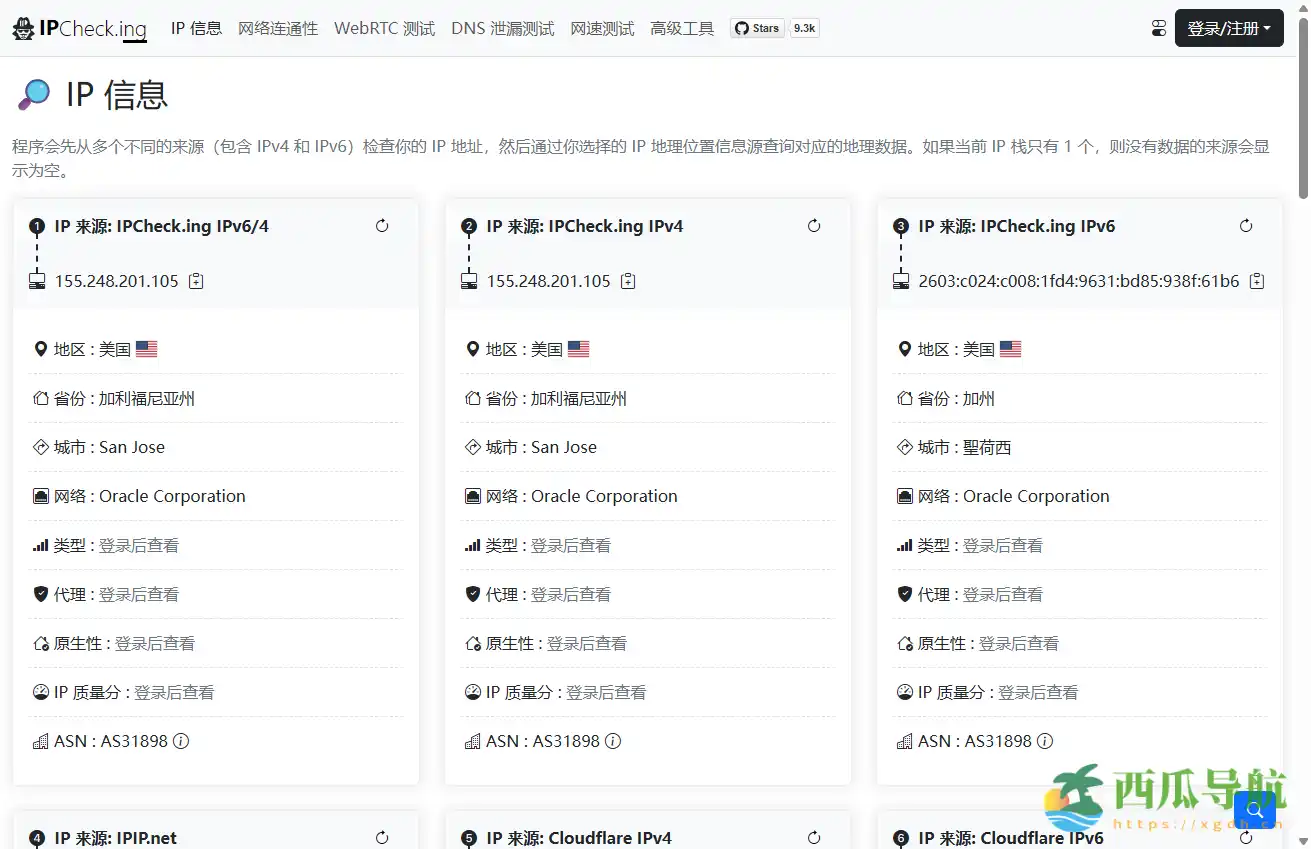Copy the IPv4 address in the first card
Viewport: 1311px width, 849px height.
pyautogui.click(x=196, y=281)
